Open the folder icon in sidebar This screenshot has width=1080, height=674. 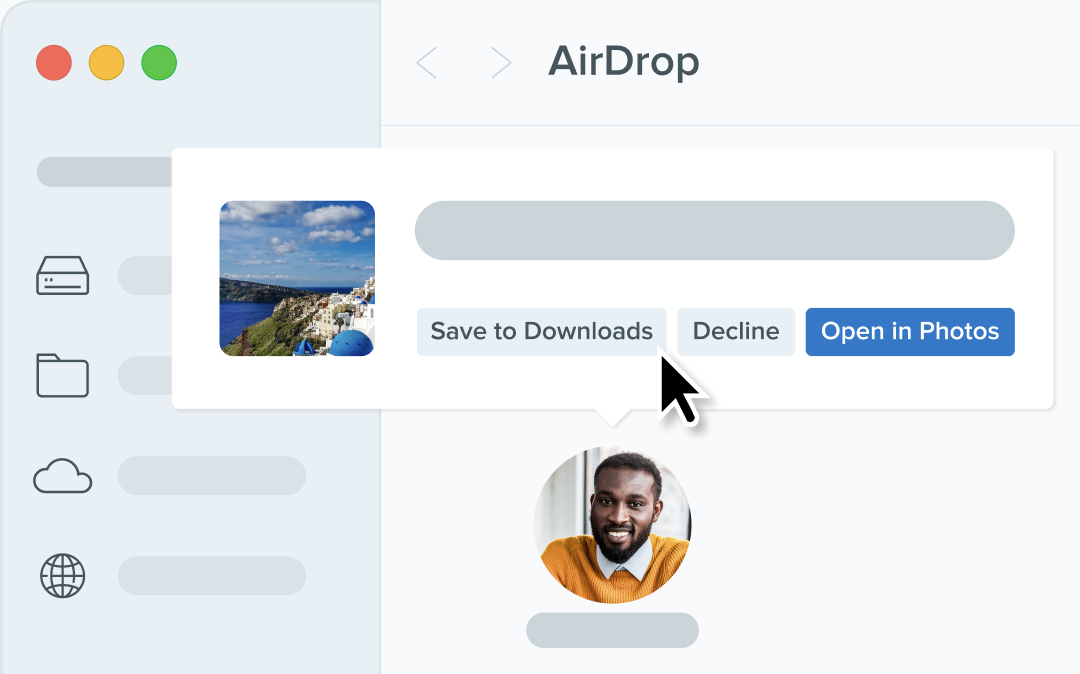tap(63, 375)
